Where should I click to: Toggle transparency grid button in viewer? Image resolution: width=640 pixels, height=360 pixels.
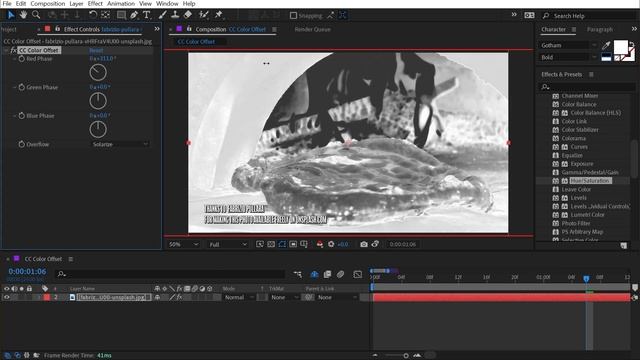271,244
